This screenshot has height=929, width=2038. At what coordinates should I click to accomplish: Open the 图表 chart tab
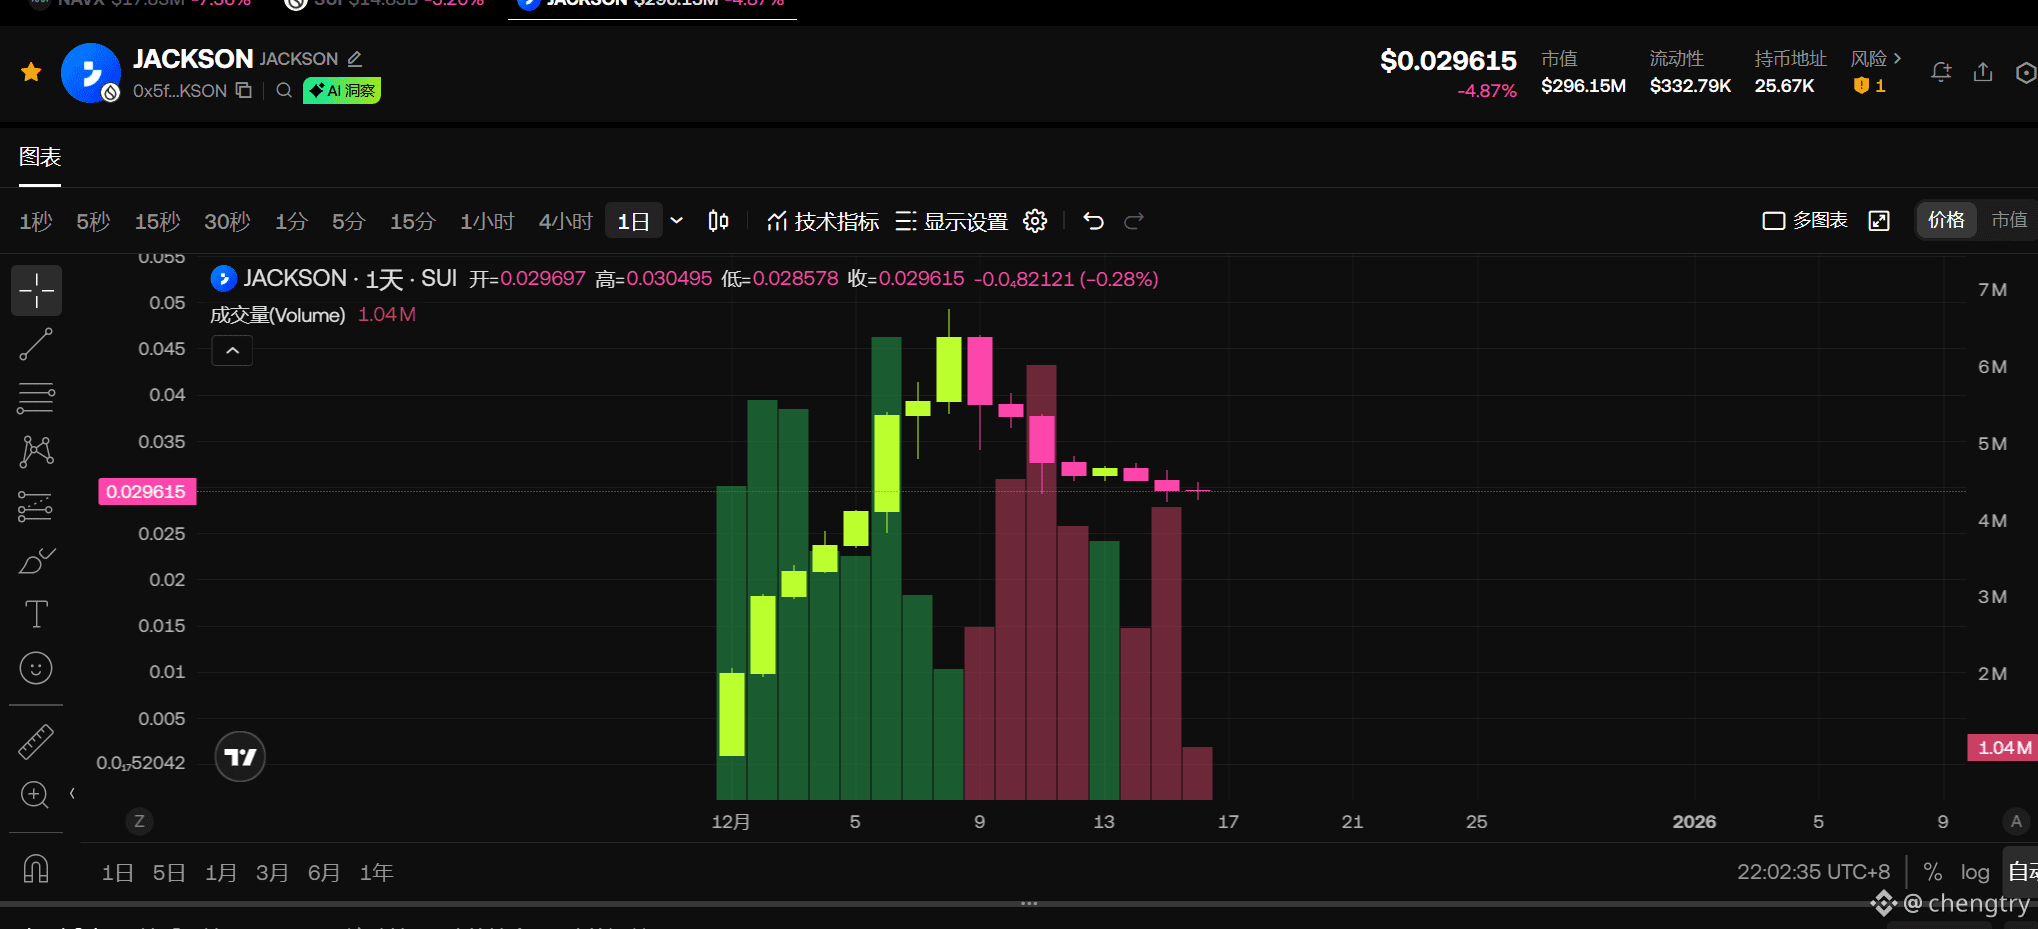(x=40, y=157)
